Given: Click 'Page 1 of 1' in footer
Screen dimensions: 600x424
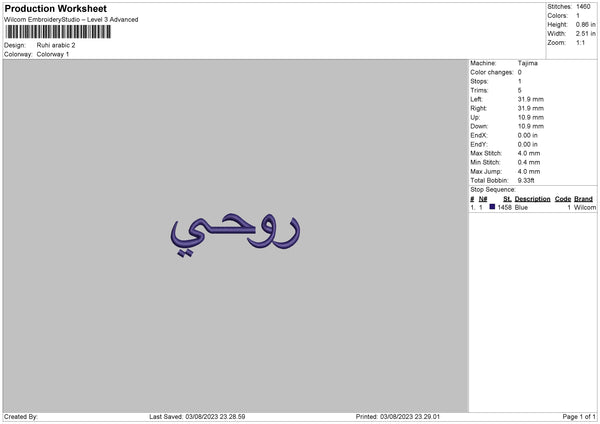Looking at the screenshot, I should [x=579, y=417].
